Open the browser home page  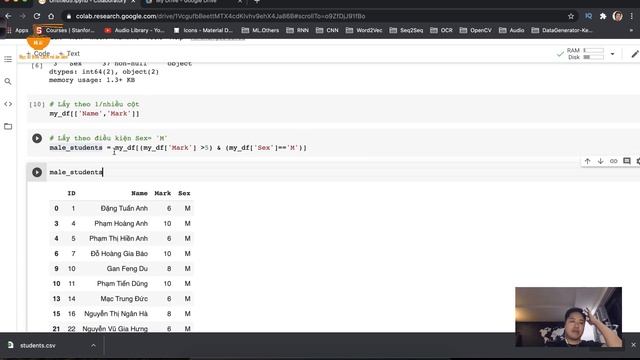tap(51, 16)
